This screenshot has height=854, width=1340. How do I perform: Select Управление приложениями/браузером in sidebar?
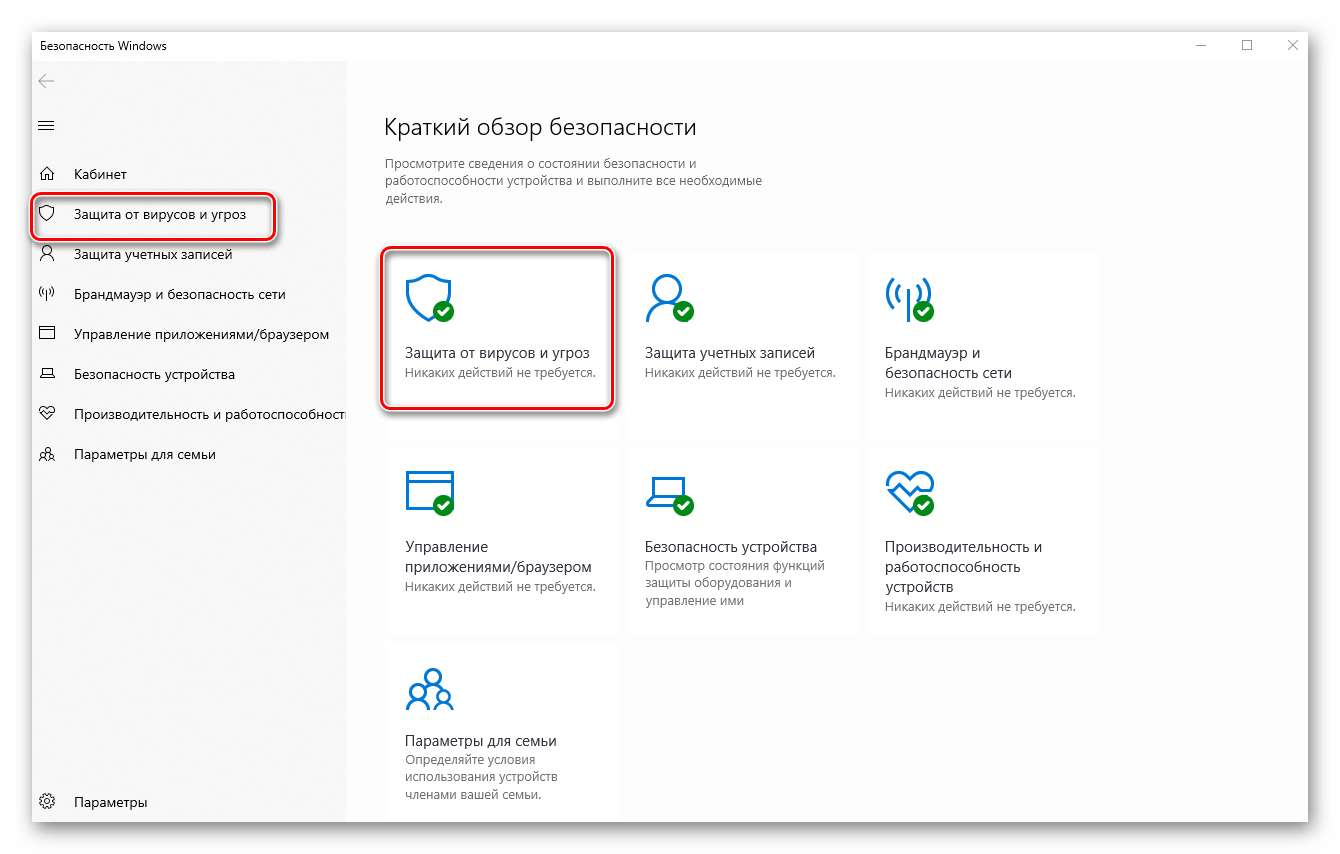pos(201,334)
